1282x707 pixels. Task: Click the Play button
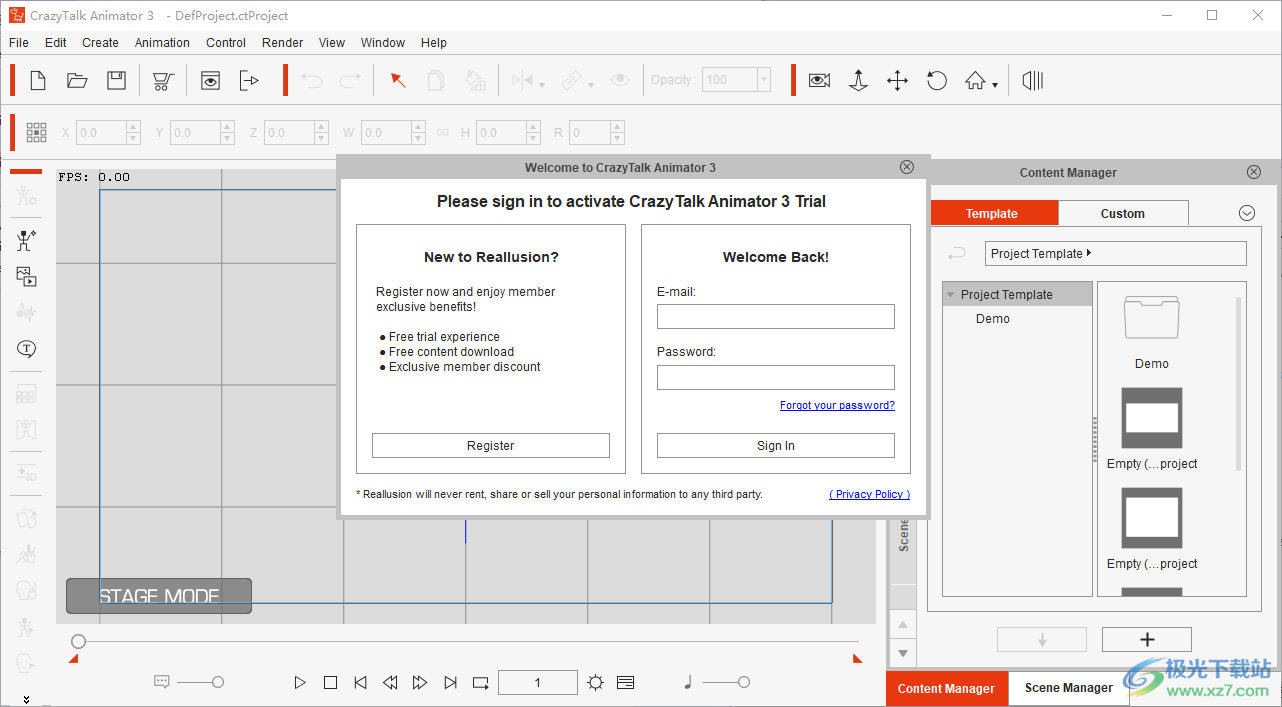[x=300, y=683]
